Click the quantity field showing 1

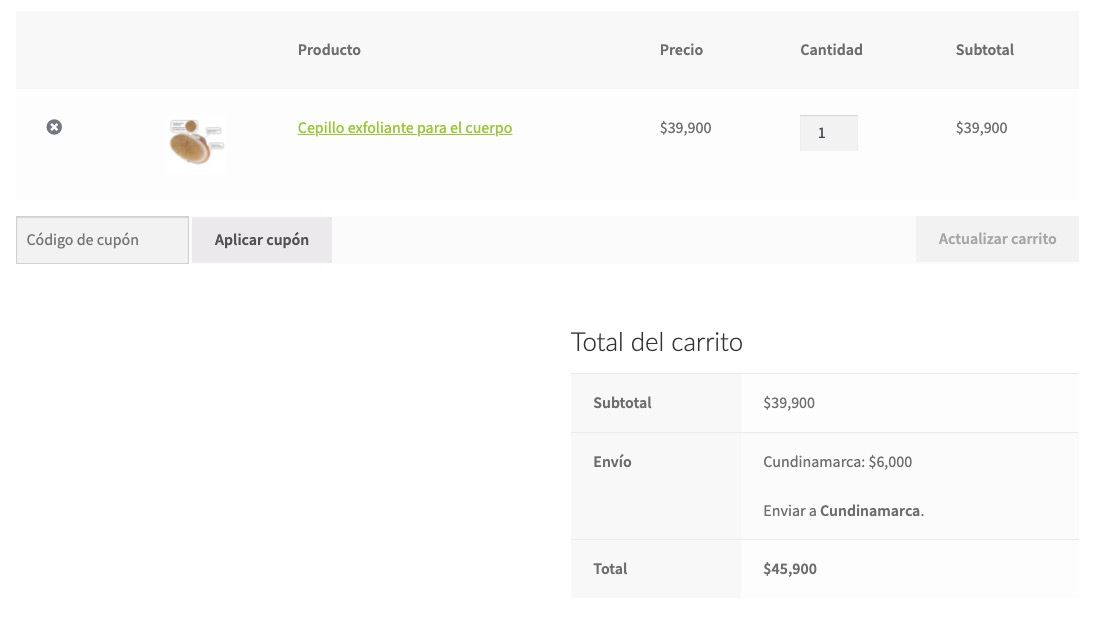[828, 133]
